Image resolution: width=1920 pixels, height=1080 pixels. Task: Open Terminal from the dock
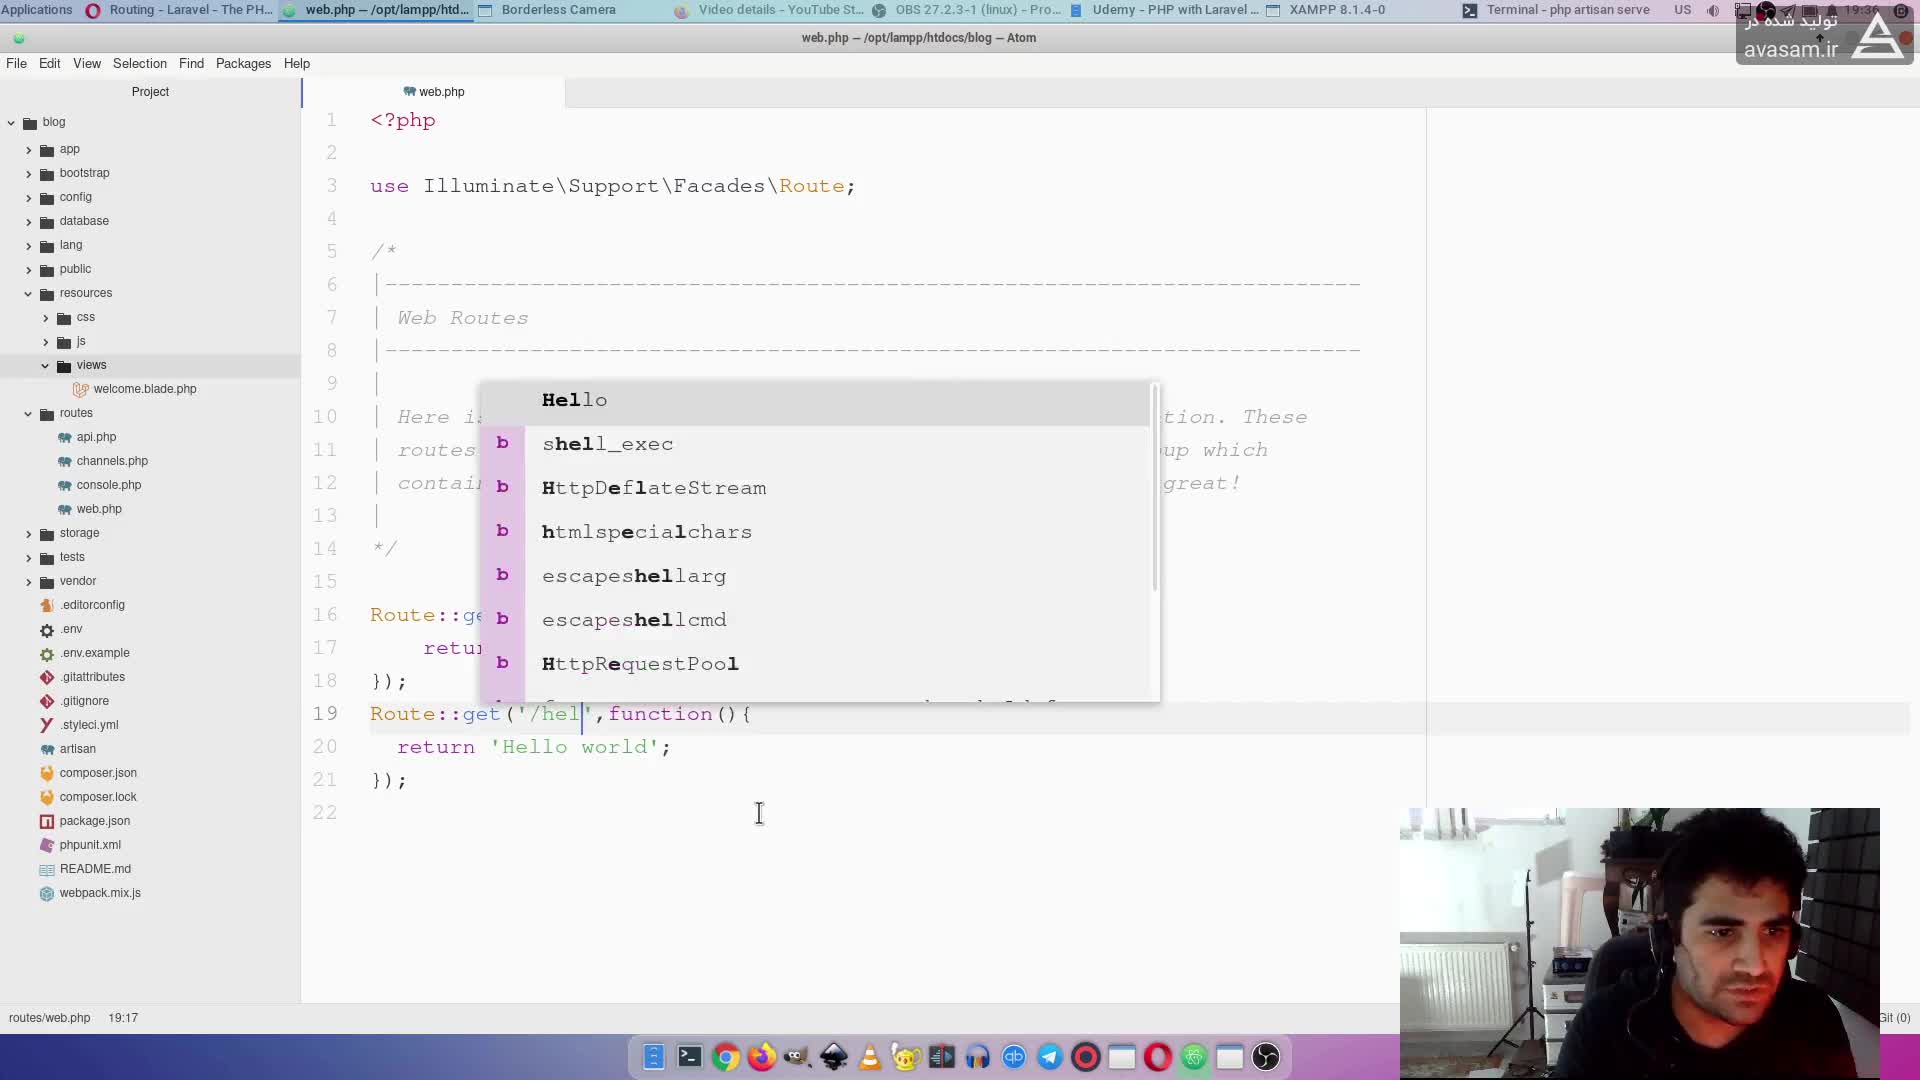pos(689,1057)
